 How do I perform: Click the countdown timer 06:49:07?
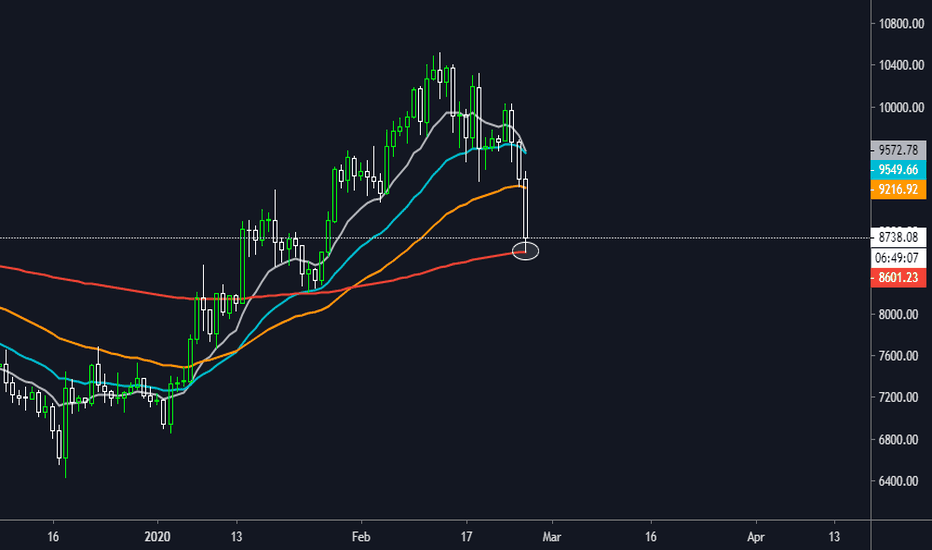[898, 258]
